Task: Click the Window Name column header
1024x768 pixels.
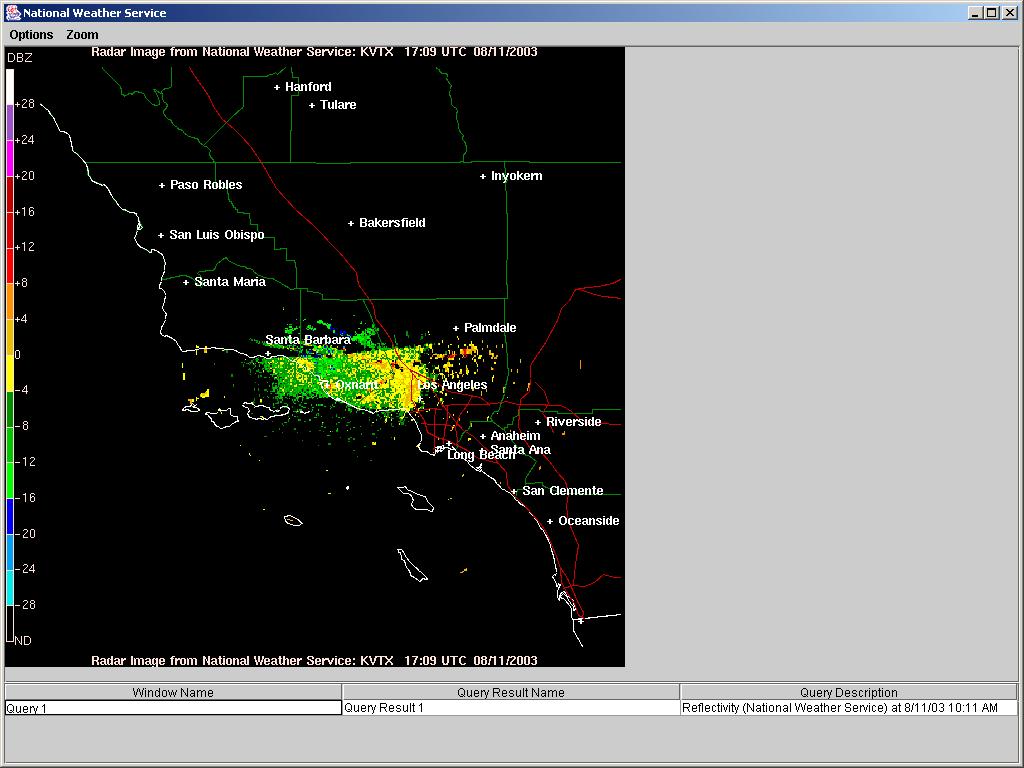Action: pos(173,692)
